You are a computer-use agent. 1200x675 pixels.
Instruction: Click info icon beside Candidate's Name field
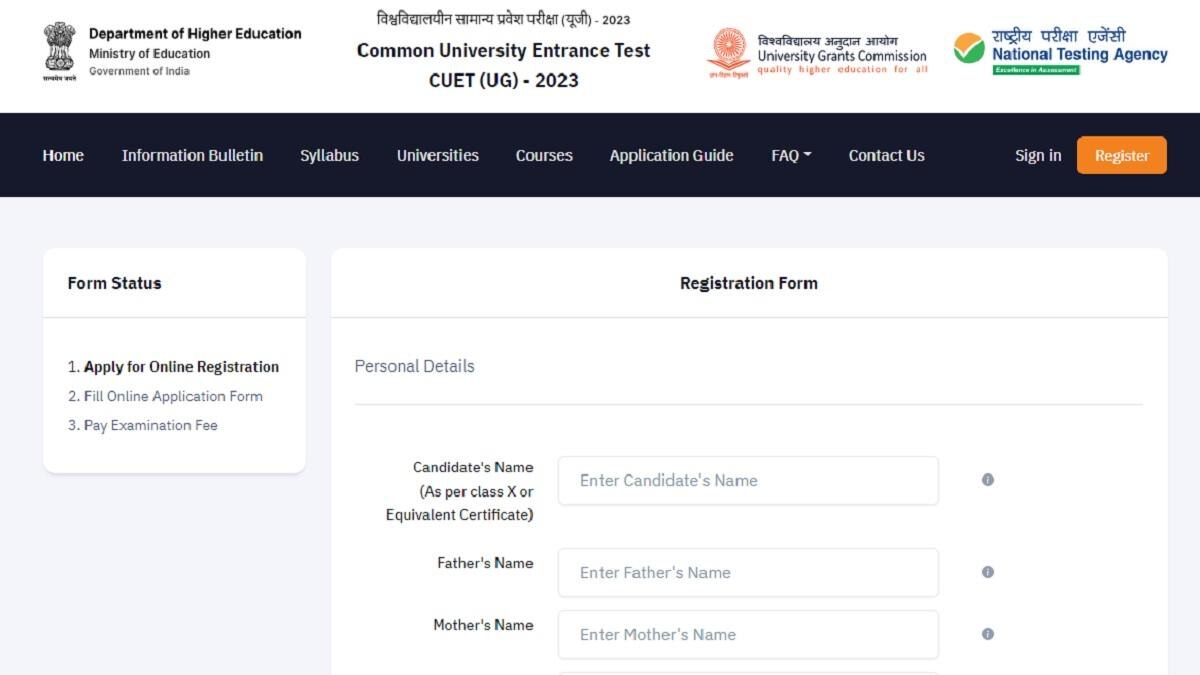tap(987, 480)
